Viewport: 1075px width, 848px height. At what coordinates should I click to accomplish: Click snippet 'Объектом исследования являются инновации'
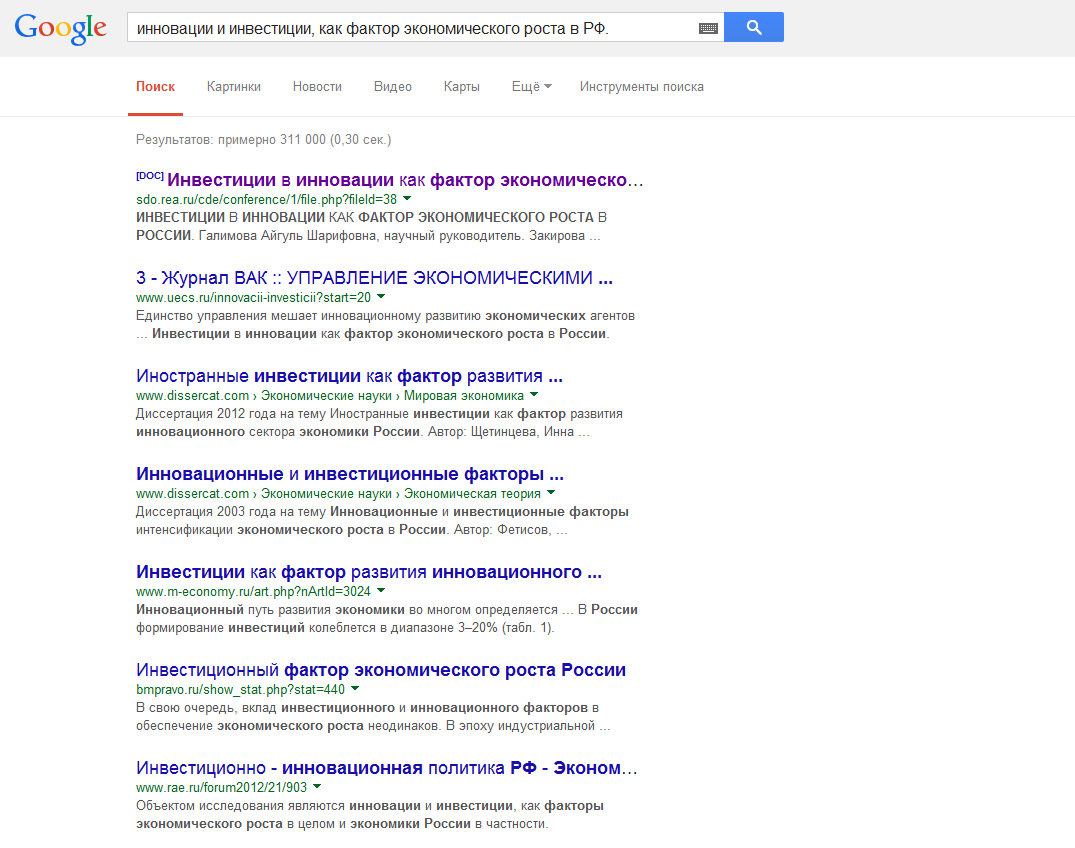pyautogui.click(x=278, y=806)
